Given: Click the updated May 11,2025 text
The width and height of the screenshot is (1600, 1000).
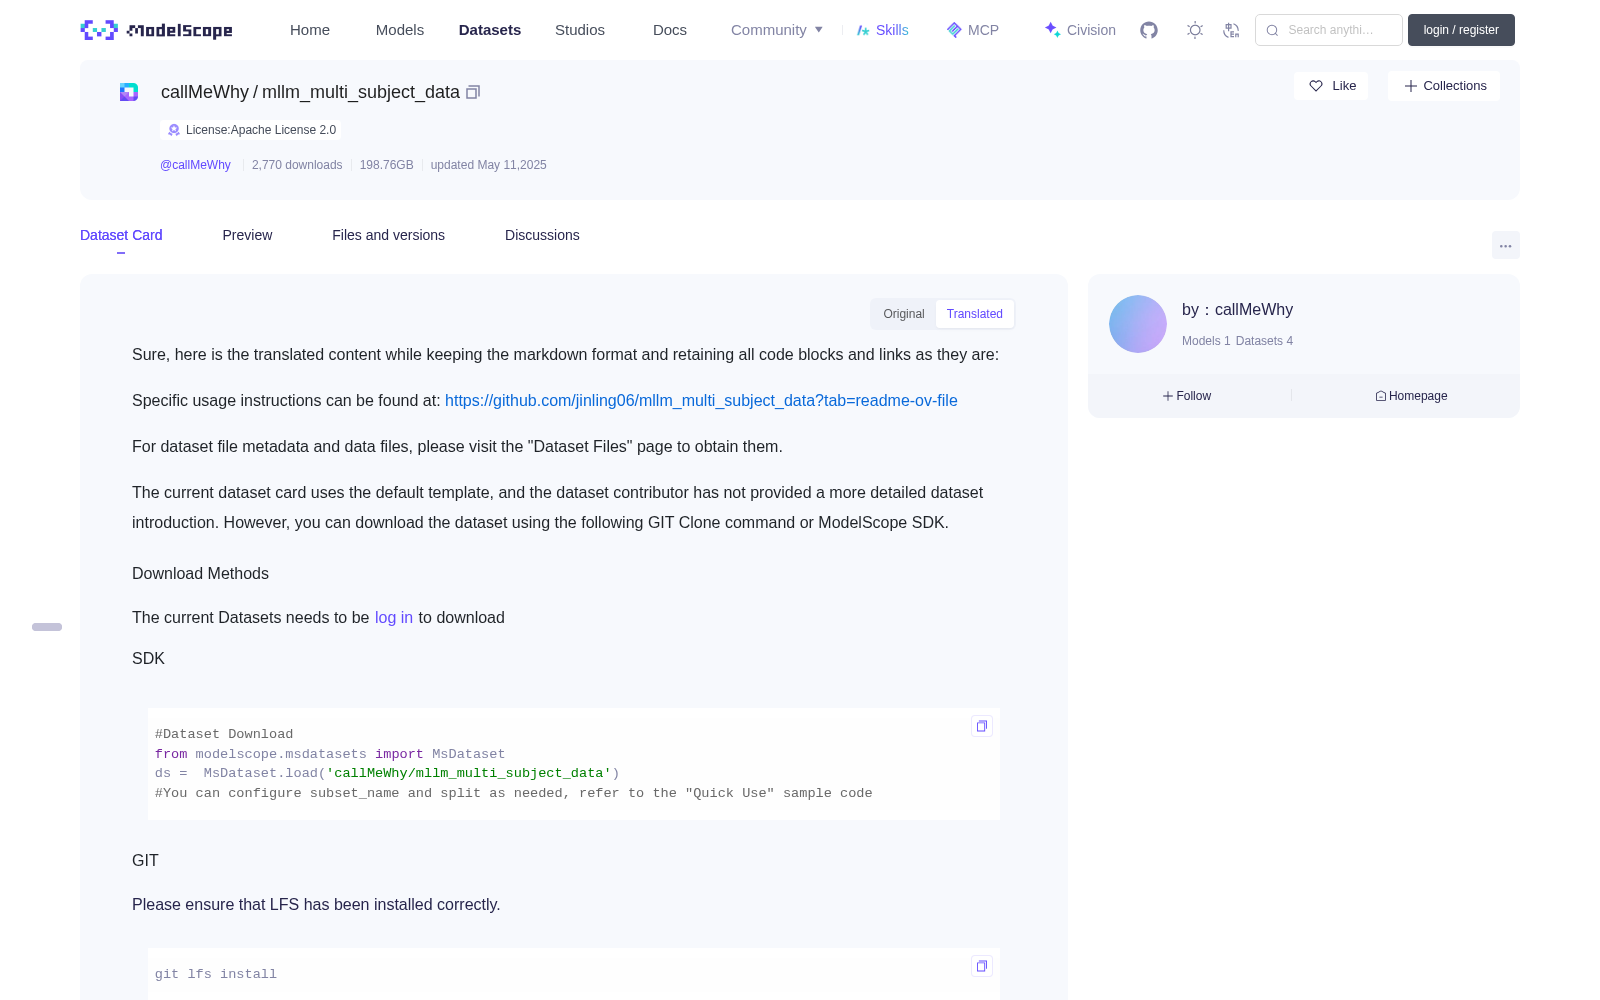Looking at the screenshot, I should pyautogui.click(x=488, y=165).
